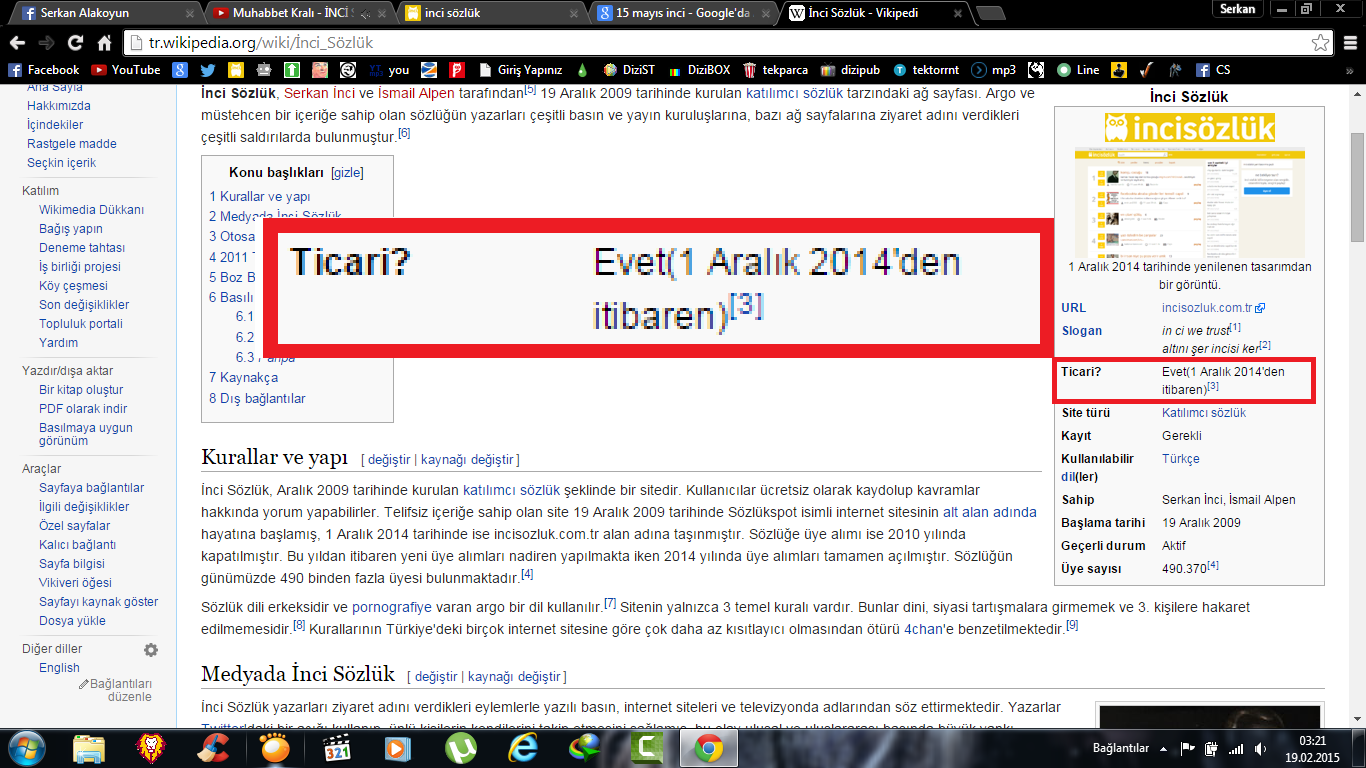Reload the page with refresh icon
This screenshot has height=768, width=1366.
point(75,43)
